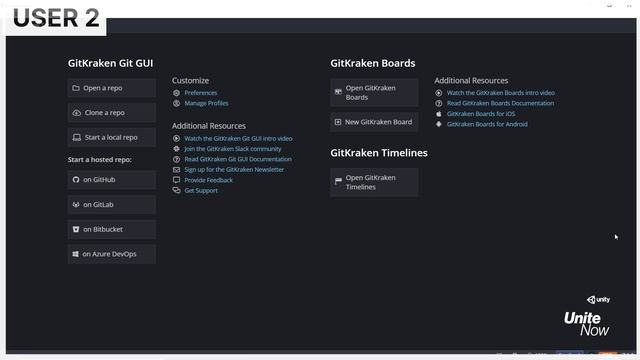
Task: Click the help icon beside Boards Documentation
Action: [x=439, y=104]
